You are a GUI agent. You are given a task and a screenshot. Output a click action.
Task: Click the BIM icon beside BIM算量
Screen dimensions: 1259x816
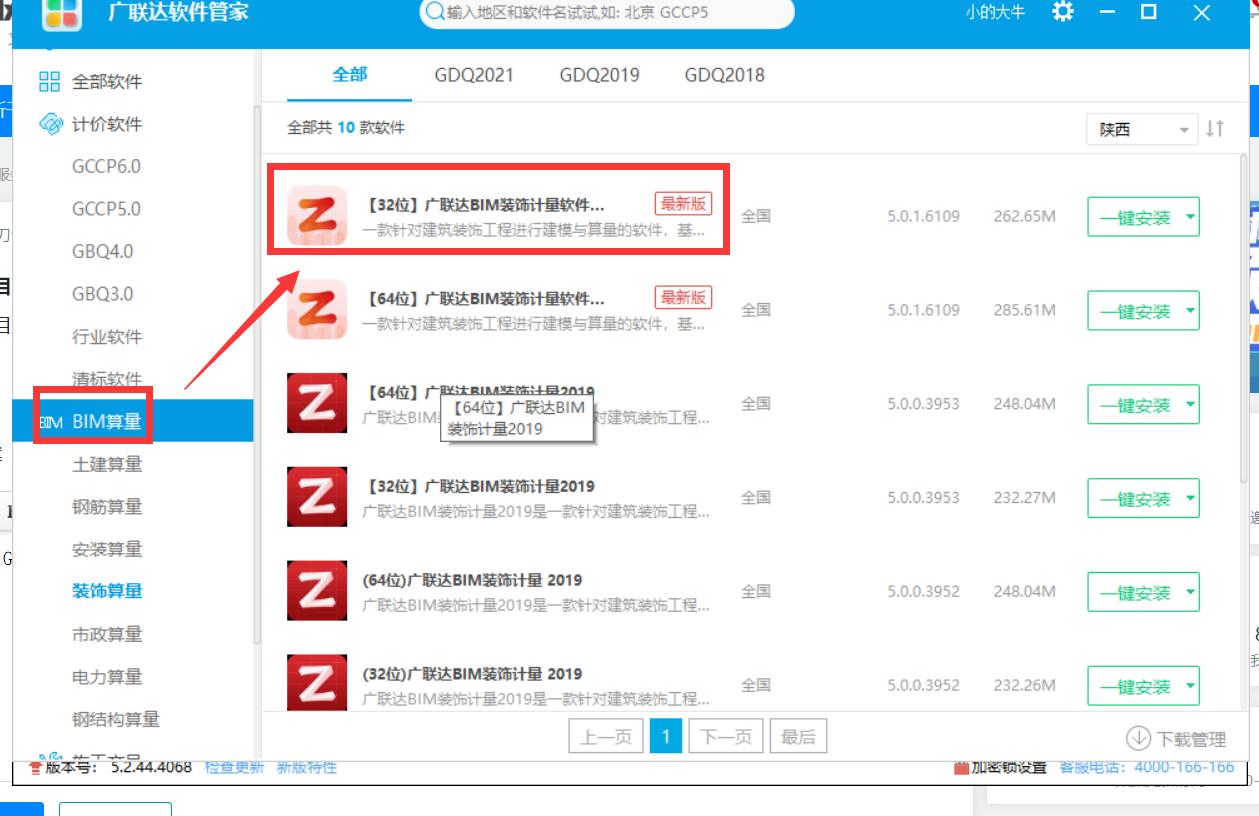51,423
